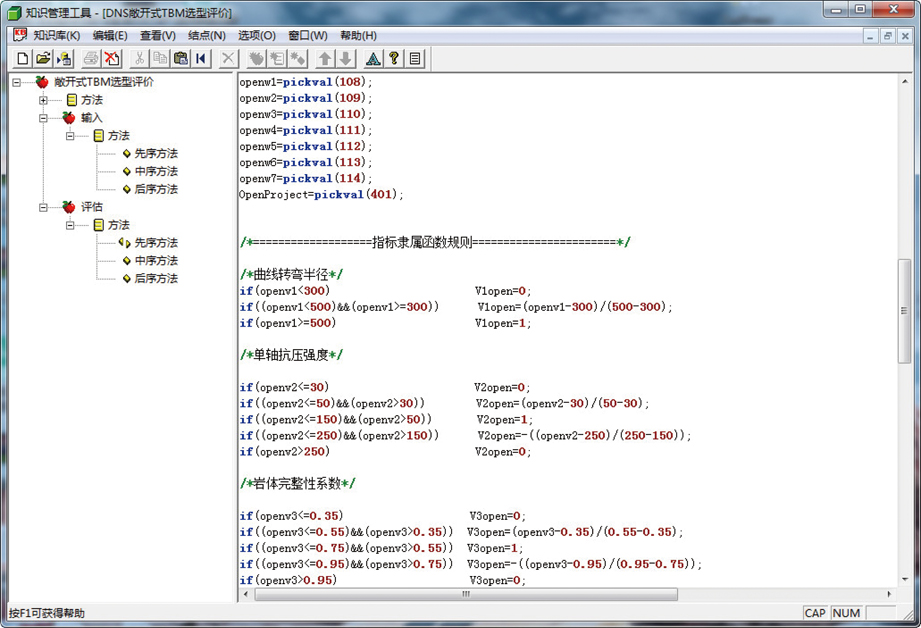Screen dimensions: 921x628
Task: Collapse the 敞开式TBM选型评价 root node
Action: (16, 82)
